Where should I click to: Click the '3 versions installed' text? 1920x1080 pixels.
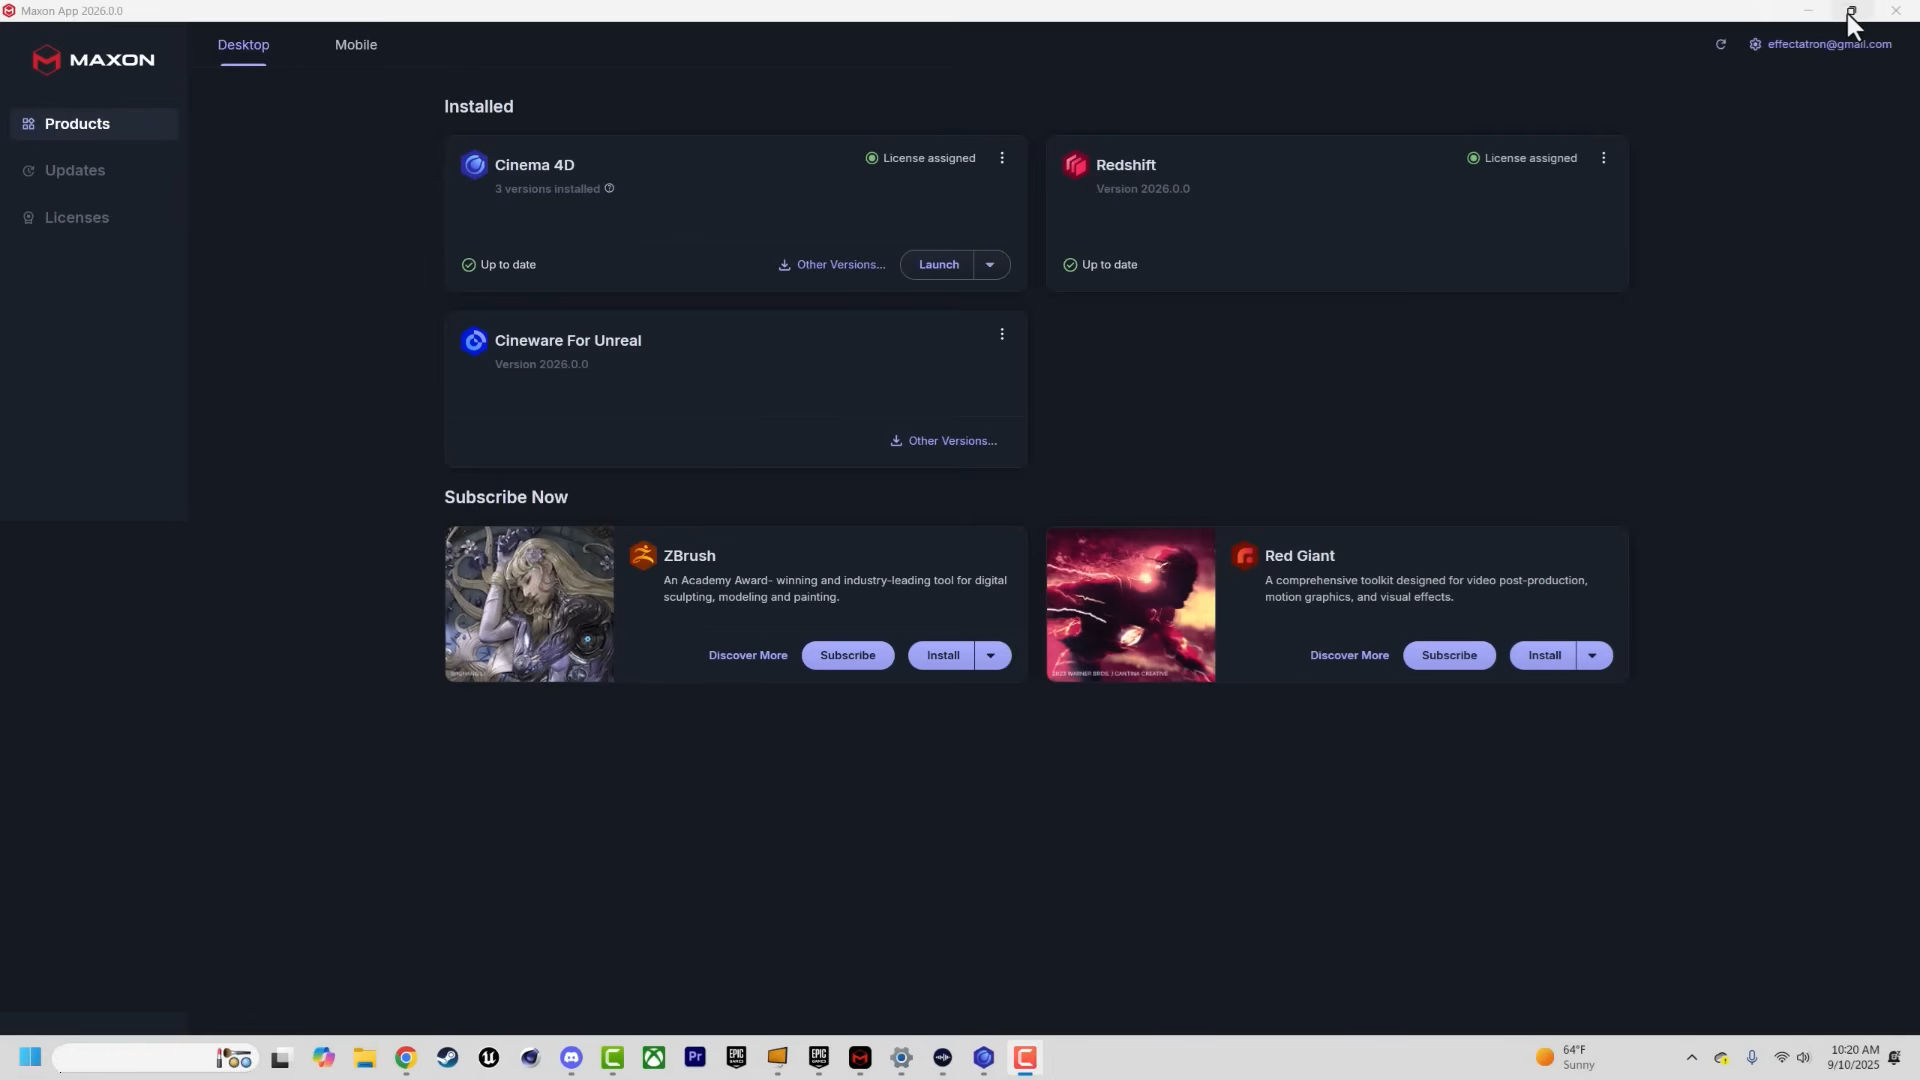[547, 189]
